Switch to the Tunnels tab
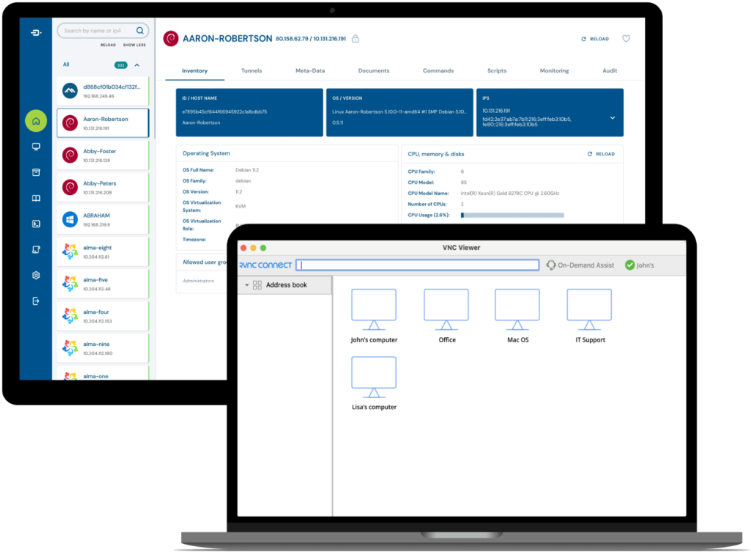This screenshot has width=751, height=552. click(252, 71)
